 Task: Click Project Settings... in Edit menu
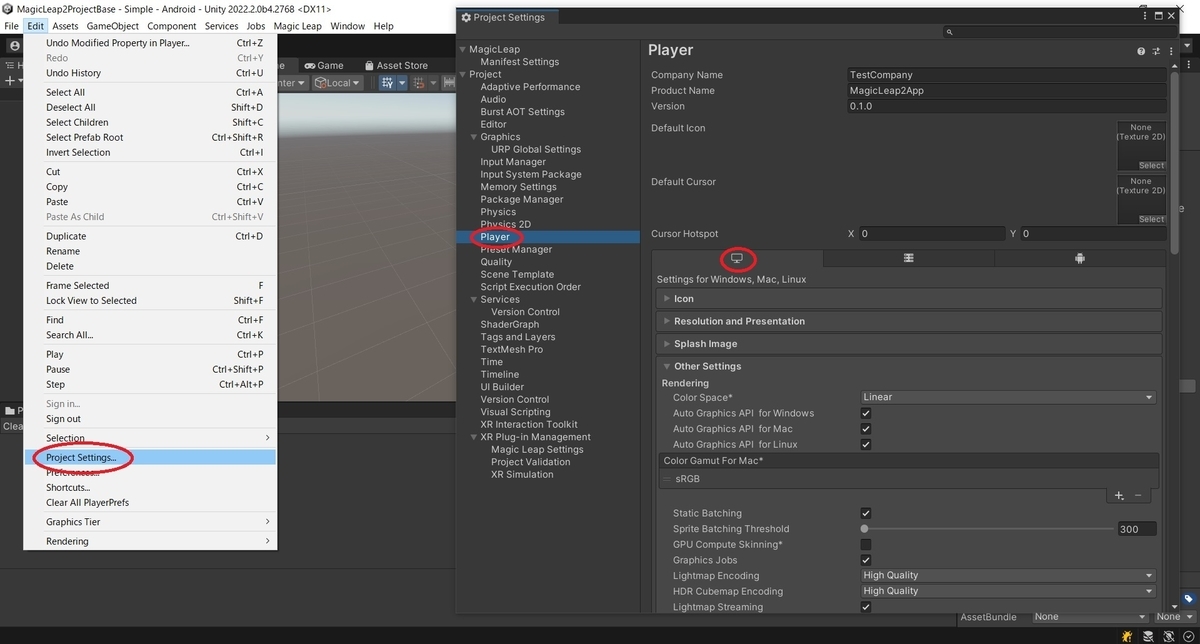point(150,457)
